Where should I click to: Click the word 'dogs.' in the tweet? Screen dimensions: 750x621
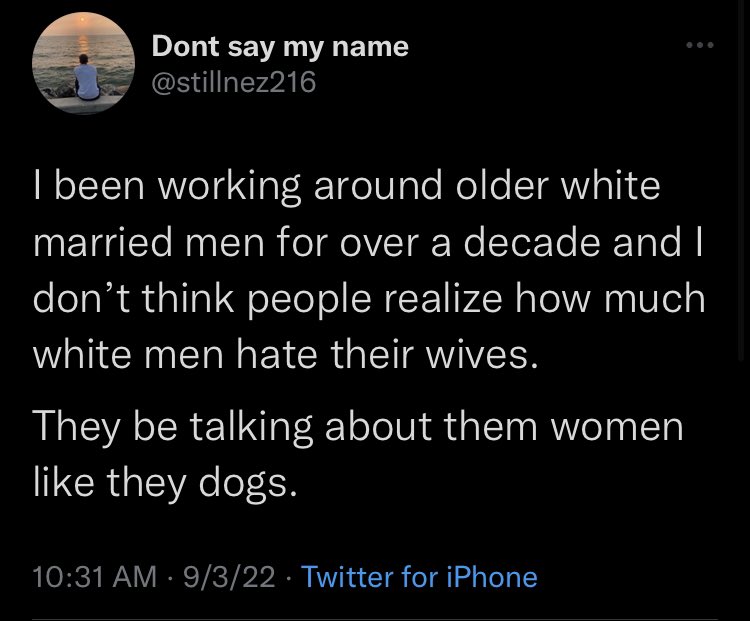248,485
